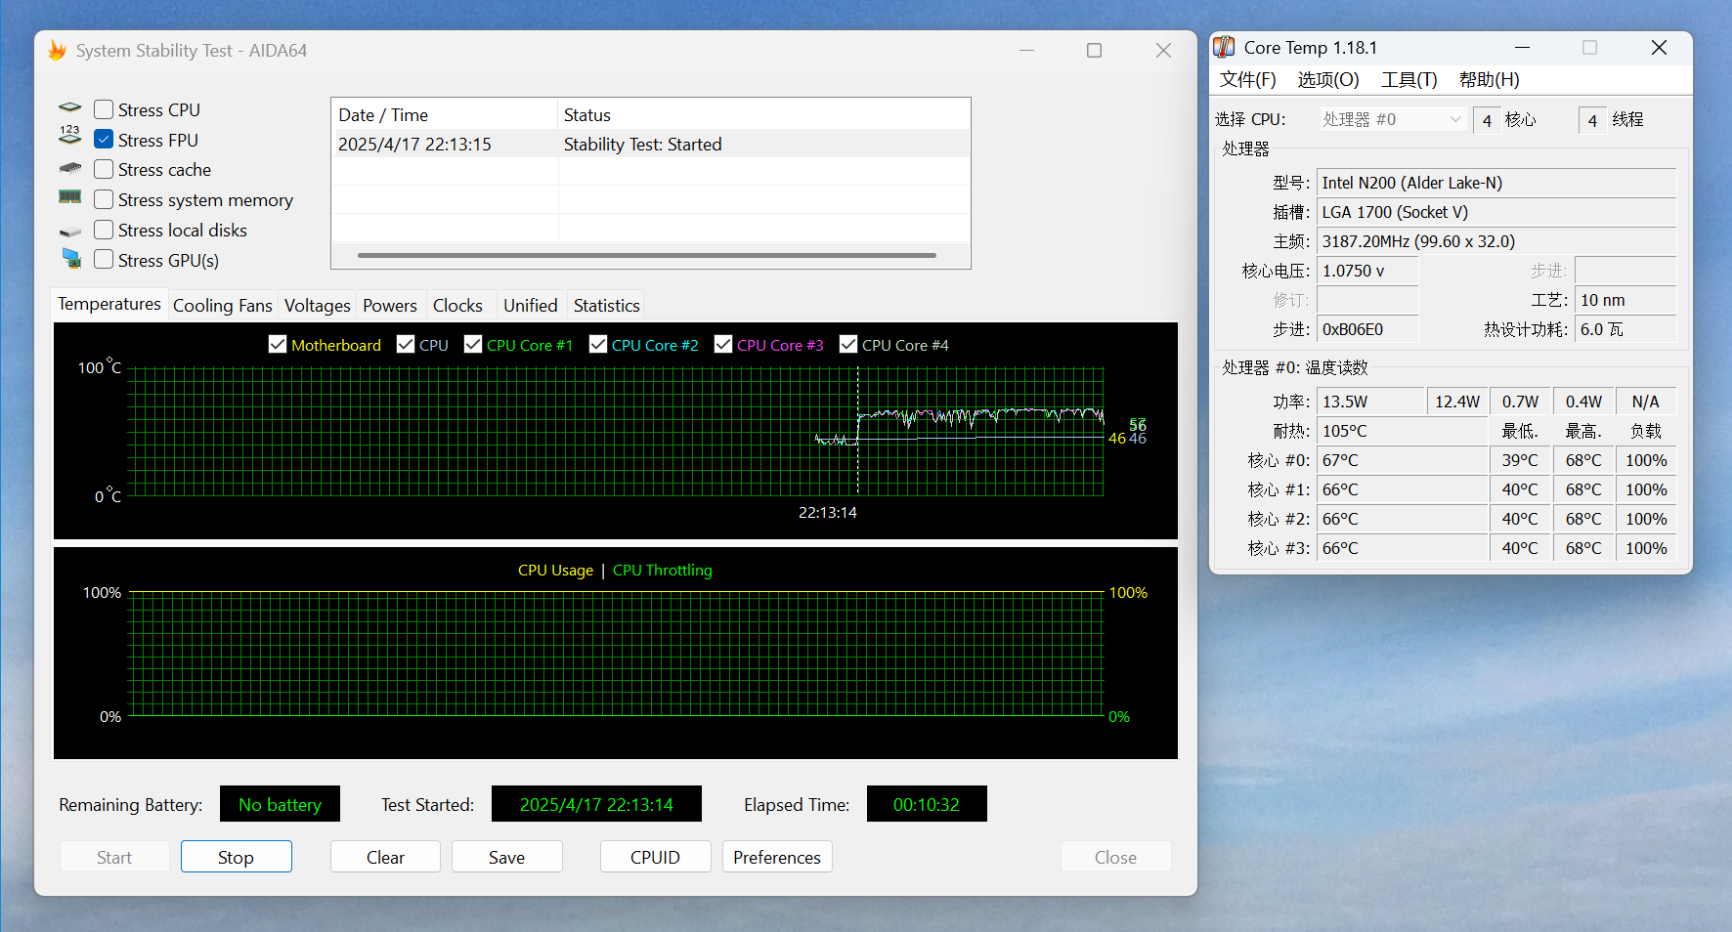Switch to the Cooling Fans tab
This screenshot has width=1732, height=932.
[x=222, y=305]
